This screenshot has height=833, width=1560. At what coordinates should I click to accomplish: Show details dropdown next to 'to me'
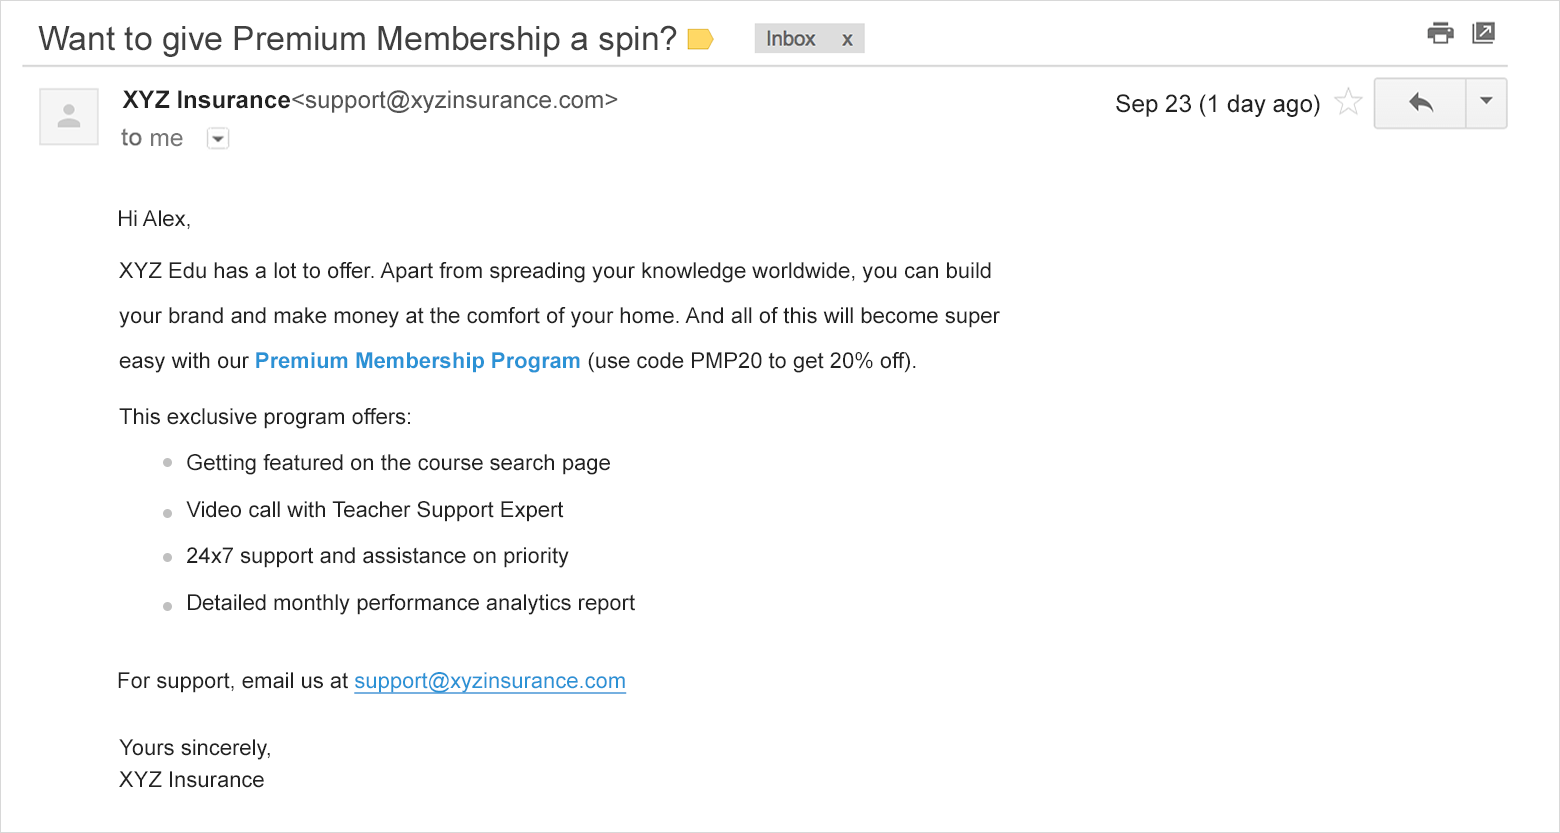218,139
